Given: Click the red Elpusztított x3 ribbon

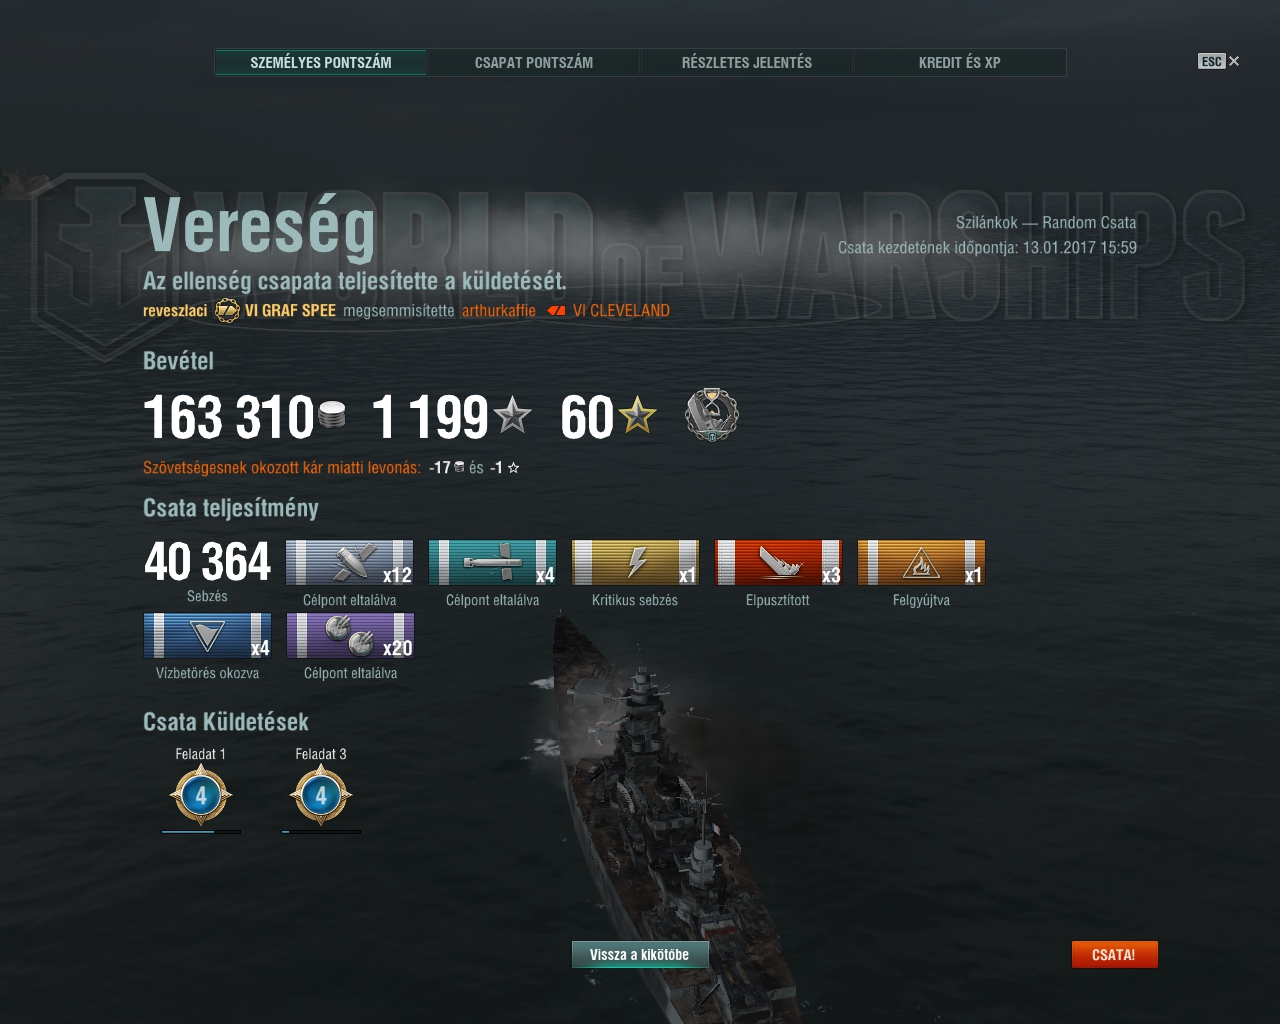Looking at the screenshot, I should [x=778, y=563].
